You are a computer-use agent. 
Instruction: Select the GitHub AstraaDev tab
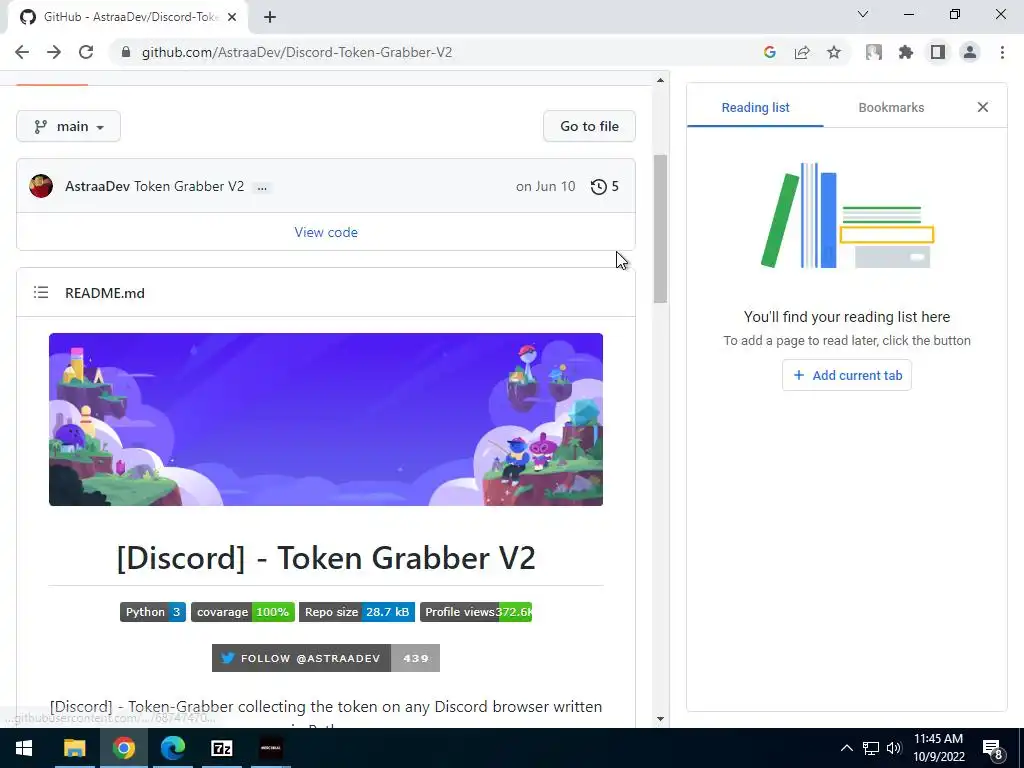(127, 17)
